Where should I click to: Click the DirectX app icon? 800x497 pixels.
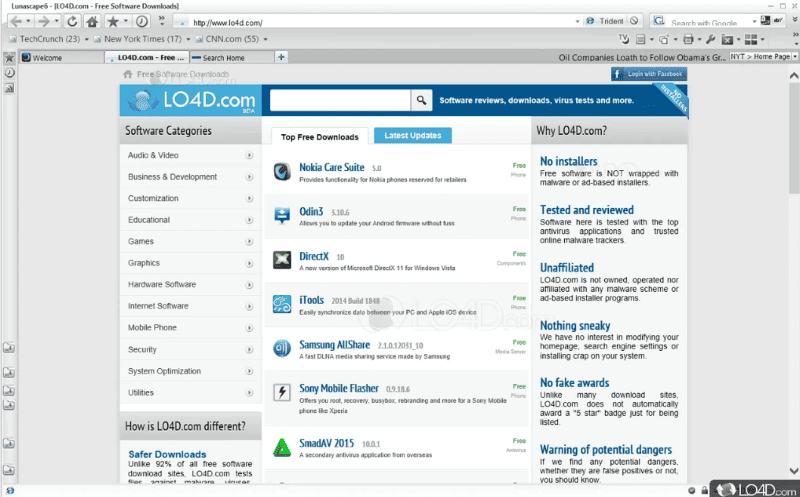coord(282,260)
